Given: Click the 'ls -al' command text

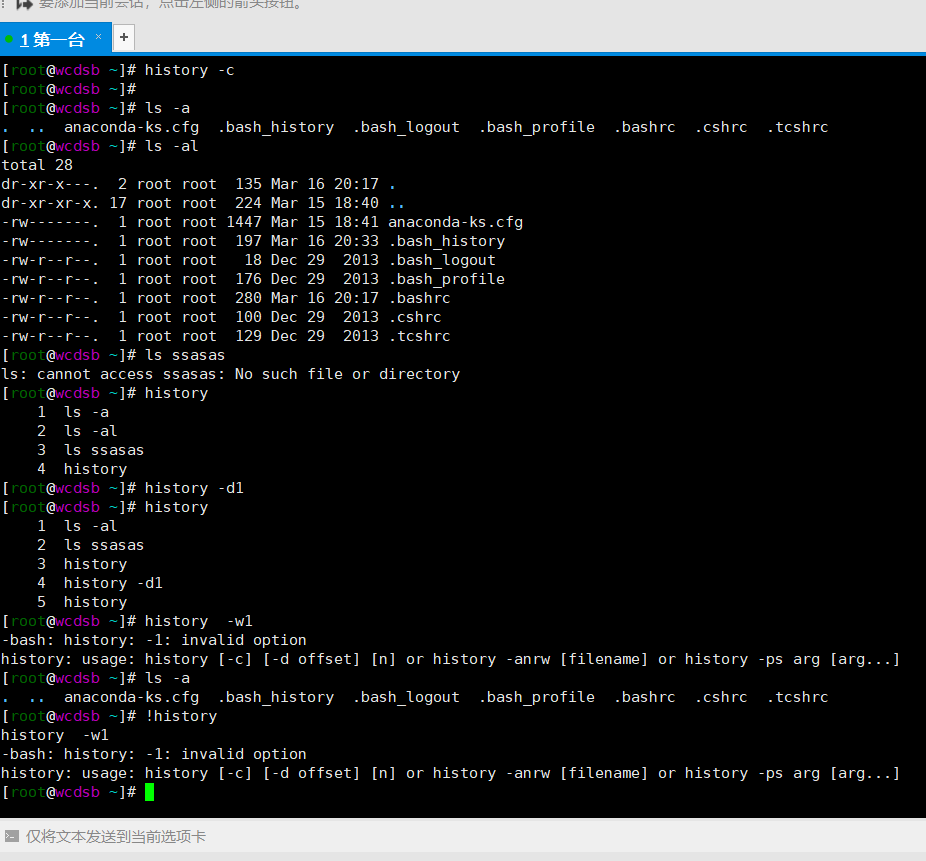Looking at the screenshot, I should 171,146.
